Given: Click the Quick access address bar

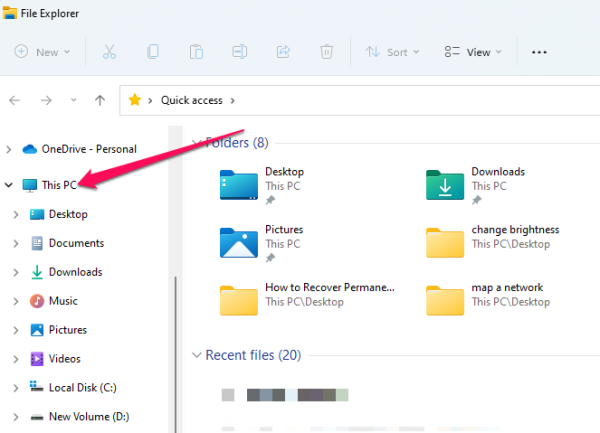Looking at the screenshot, I should tap(350, 100).
